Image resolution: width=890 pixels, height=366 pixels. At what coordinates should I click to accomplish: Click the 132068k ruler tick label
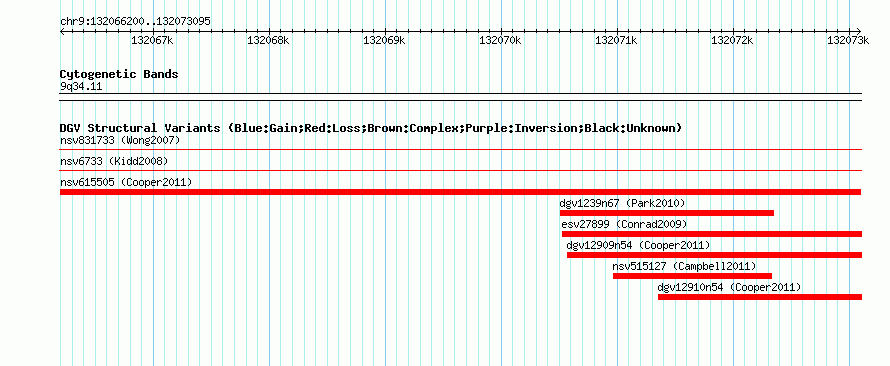[268, 40]
